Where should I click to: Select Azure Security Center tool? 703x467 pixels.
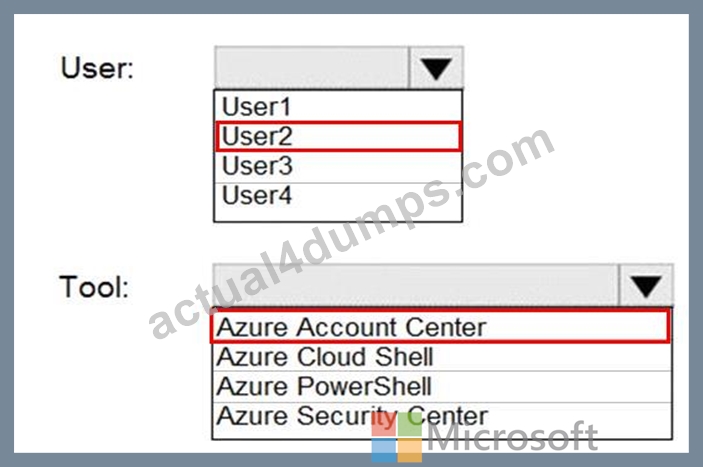(x=442, y=417)
